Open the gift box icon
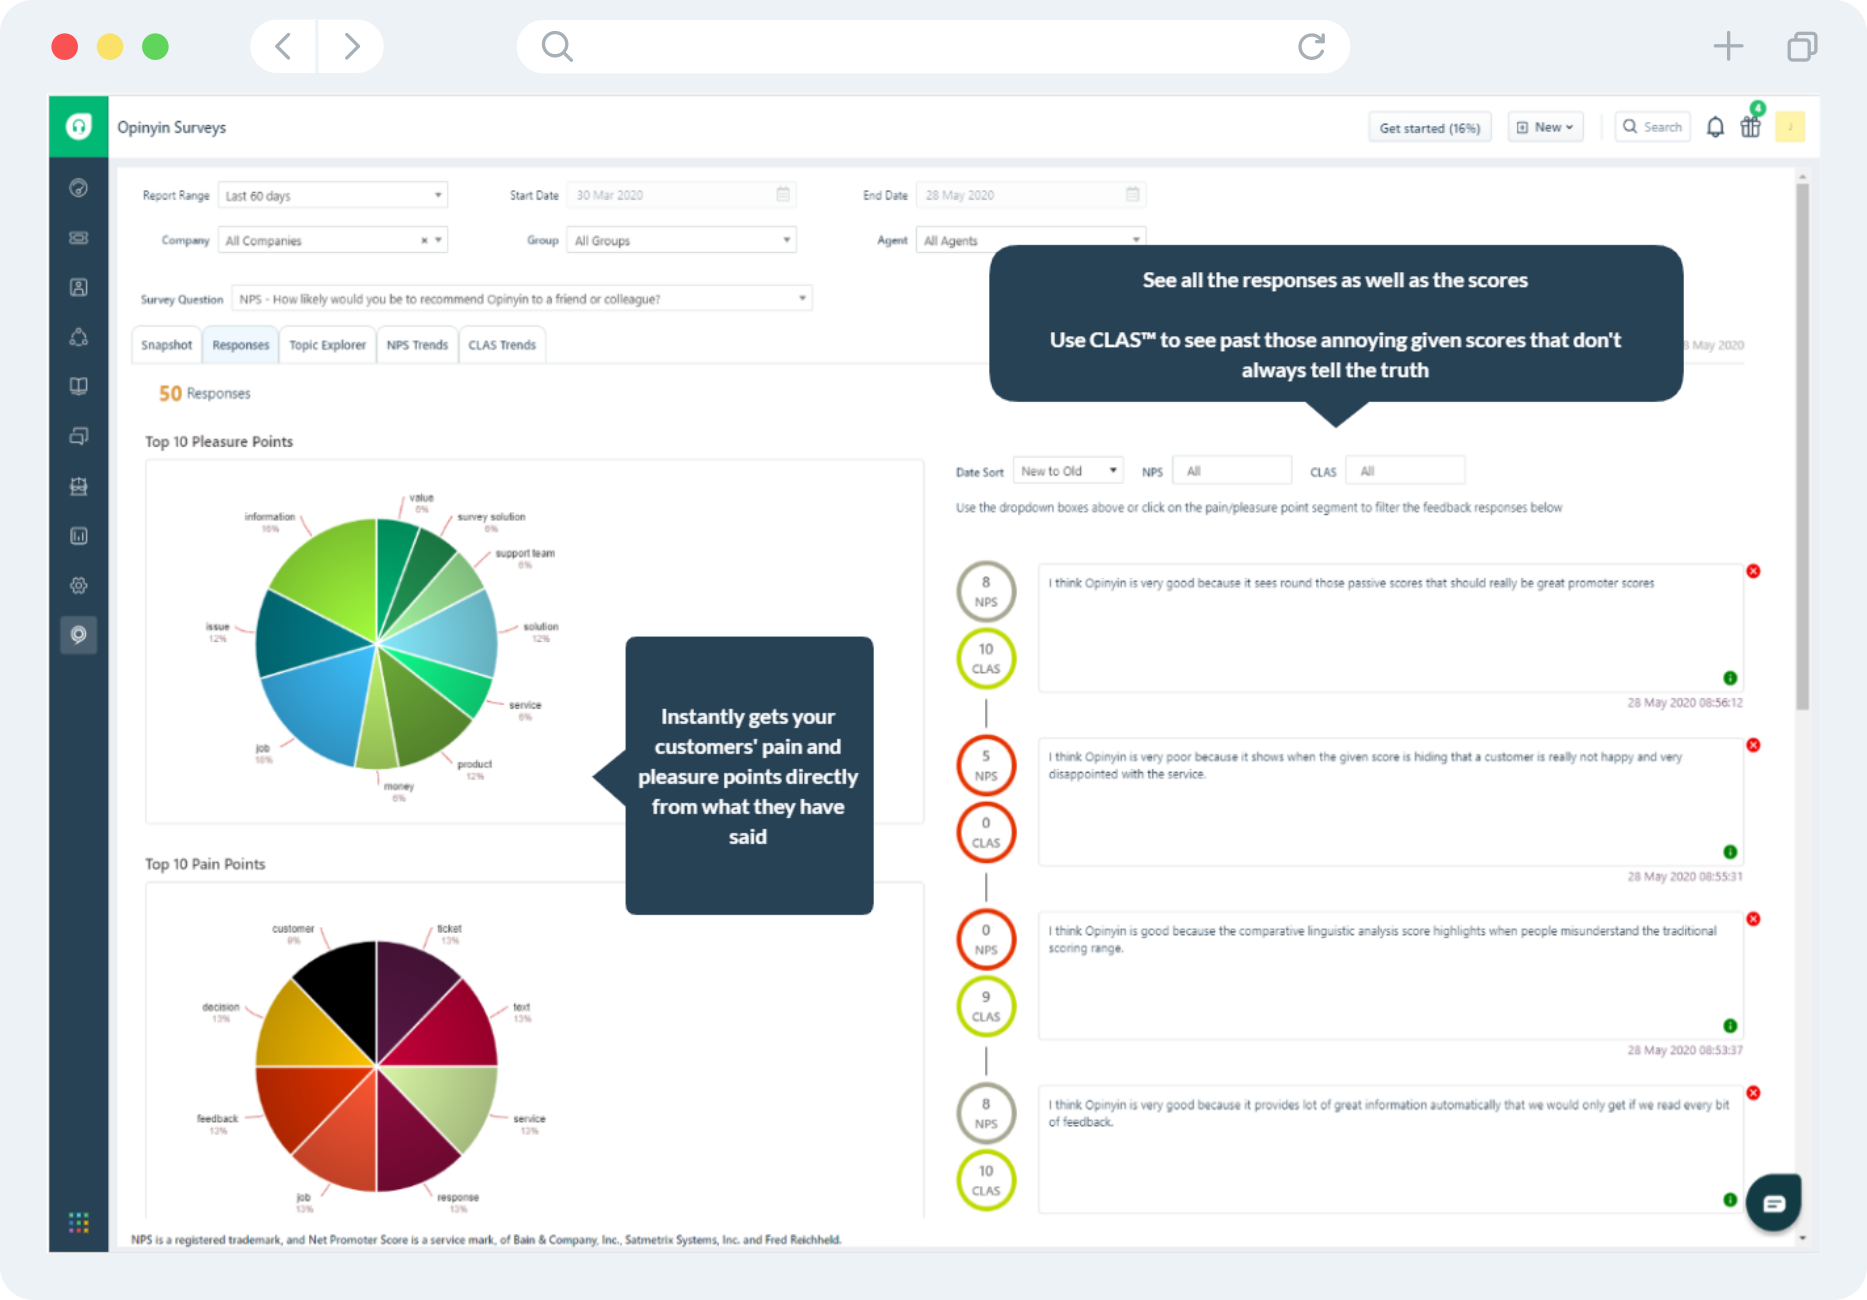 [x=1750, y=127]
